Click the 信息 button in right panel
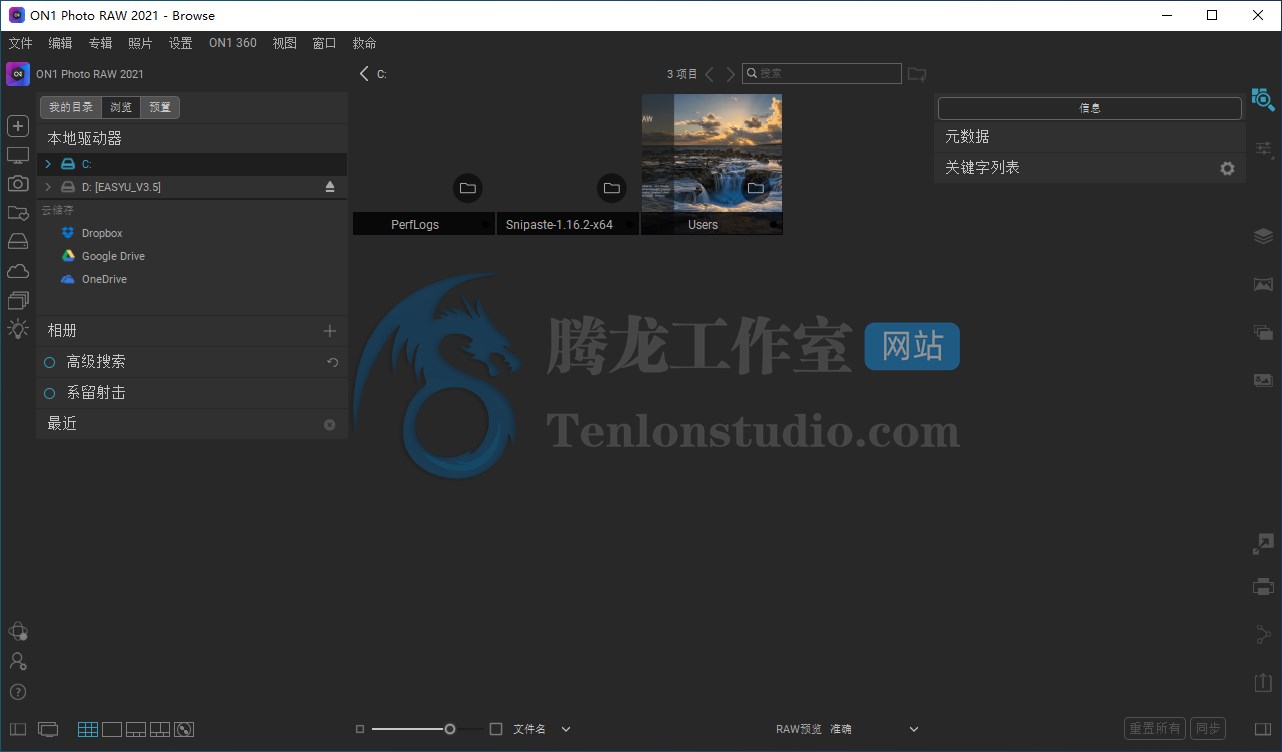 click(1090, 108)
